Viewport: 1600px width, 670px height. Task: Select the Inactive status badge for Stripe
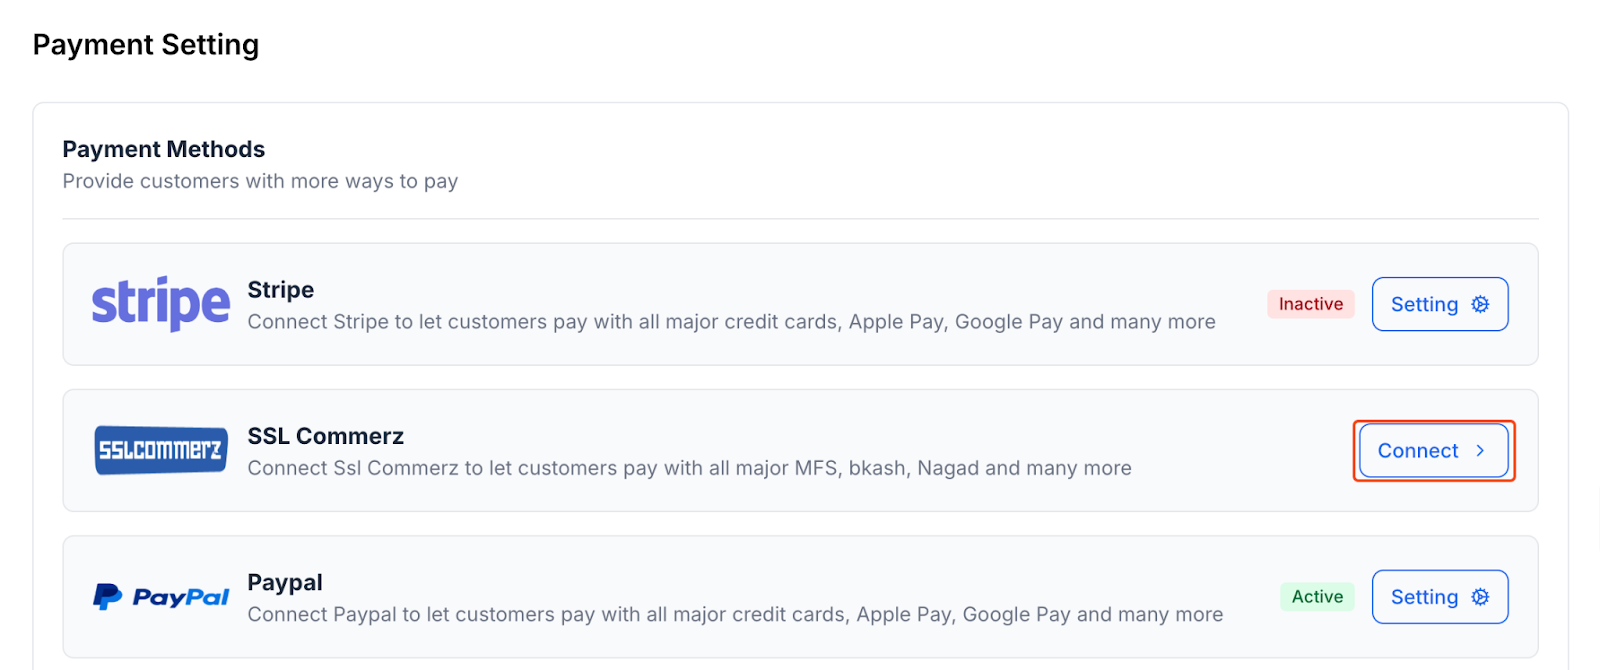coord(1310,304)
